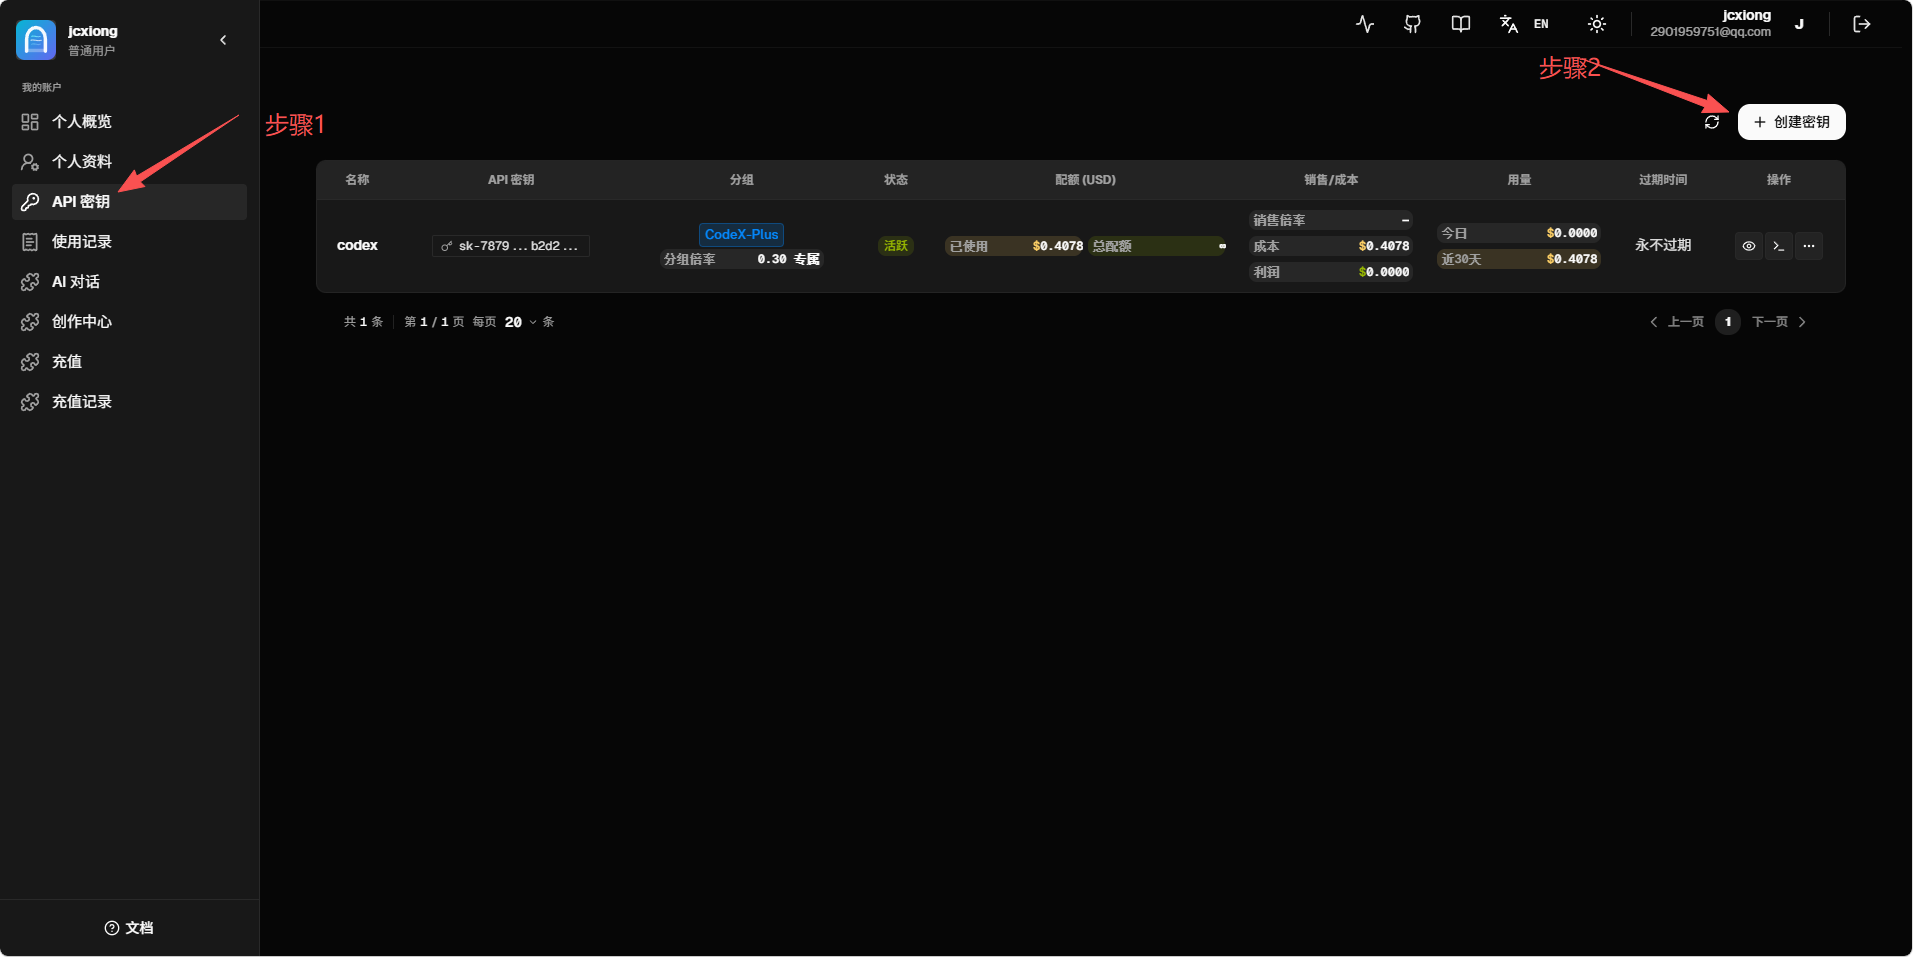Open 充值 in the sidebar

tap(129, 362)
